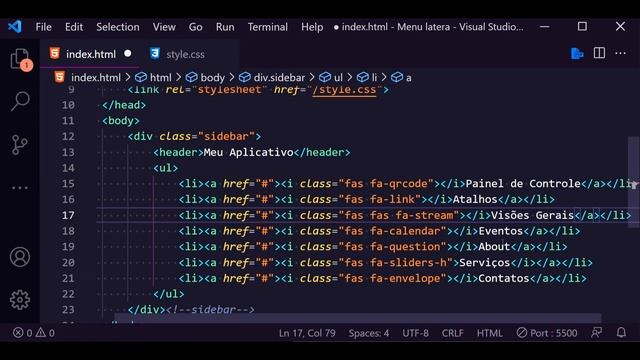Click the errors count icon in status bar
This screenshot has height=360, width=640.
(x=18, y=333)
